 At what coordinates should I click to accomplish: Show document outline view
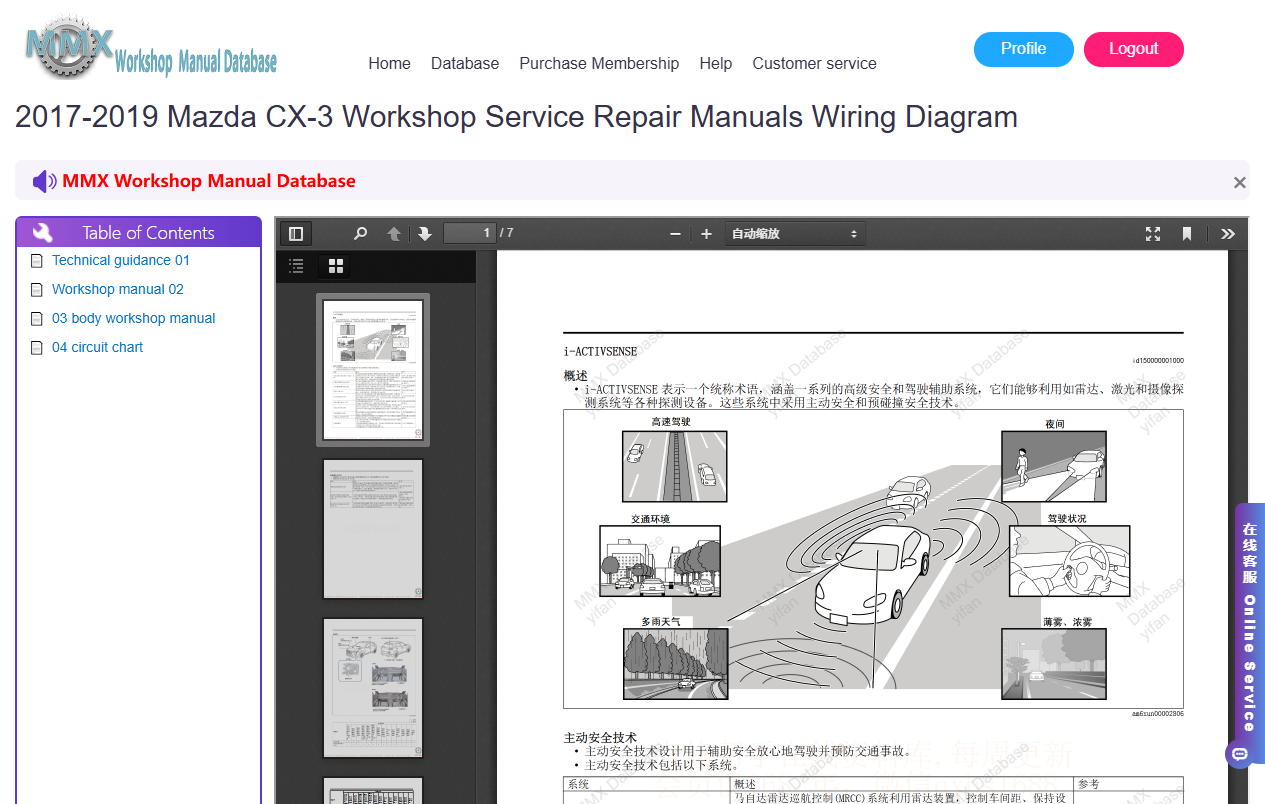click(296, 266)
